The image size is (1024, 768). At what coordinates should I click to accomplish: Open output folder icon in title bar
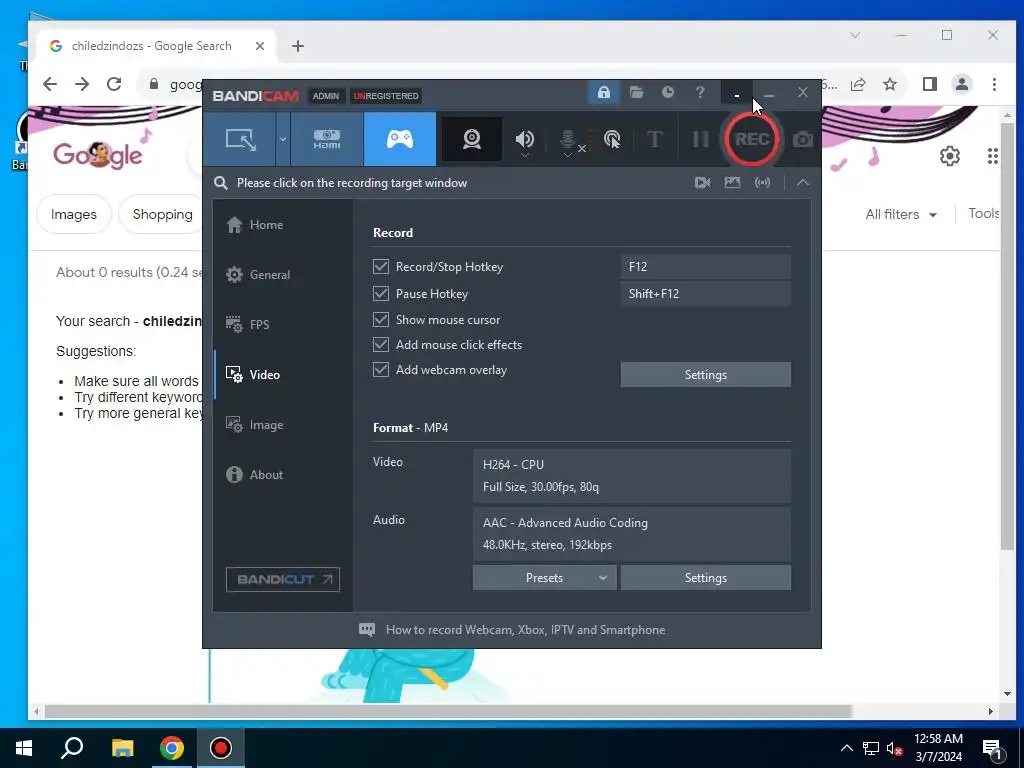coord(636,92)
